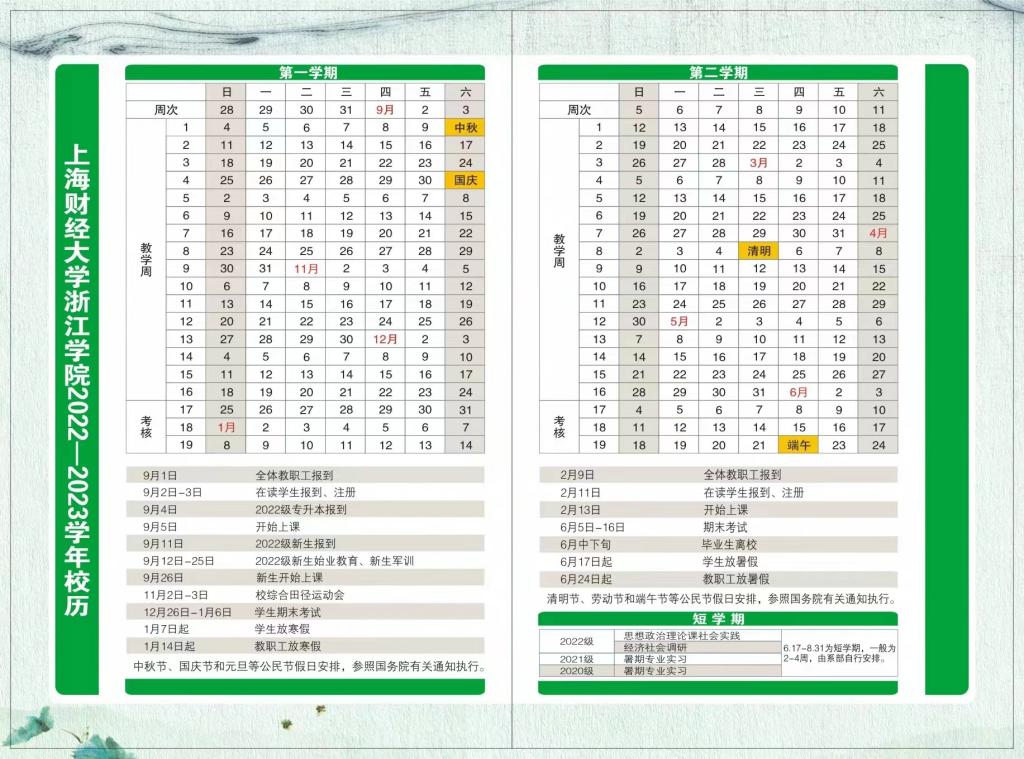Select the "国庆" holiday cell

(465, 180)
